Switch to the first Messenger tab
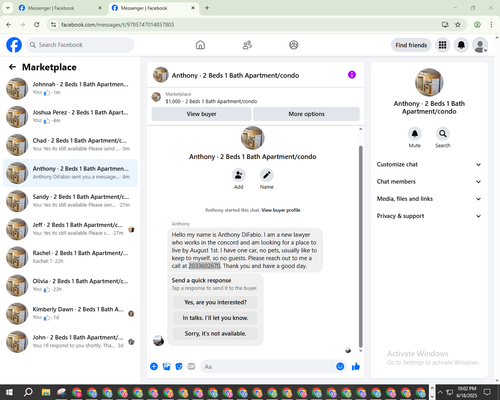The image size is (500, 400). coord(60,8)
